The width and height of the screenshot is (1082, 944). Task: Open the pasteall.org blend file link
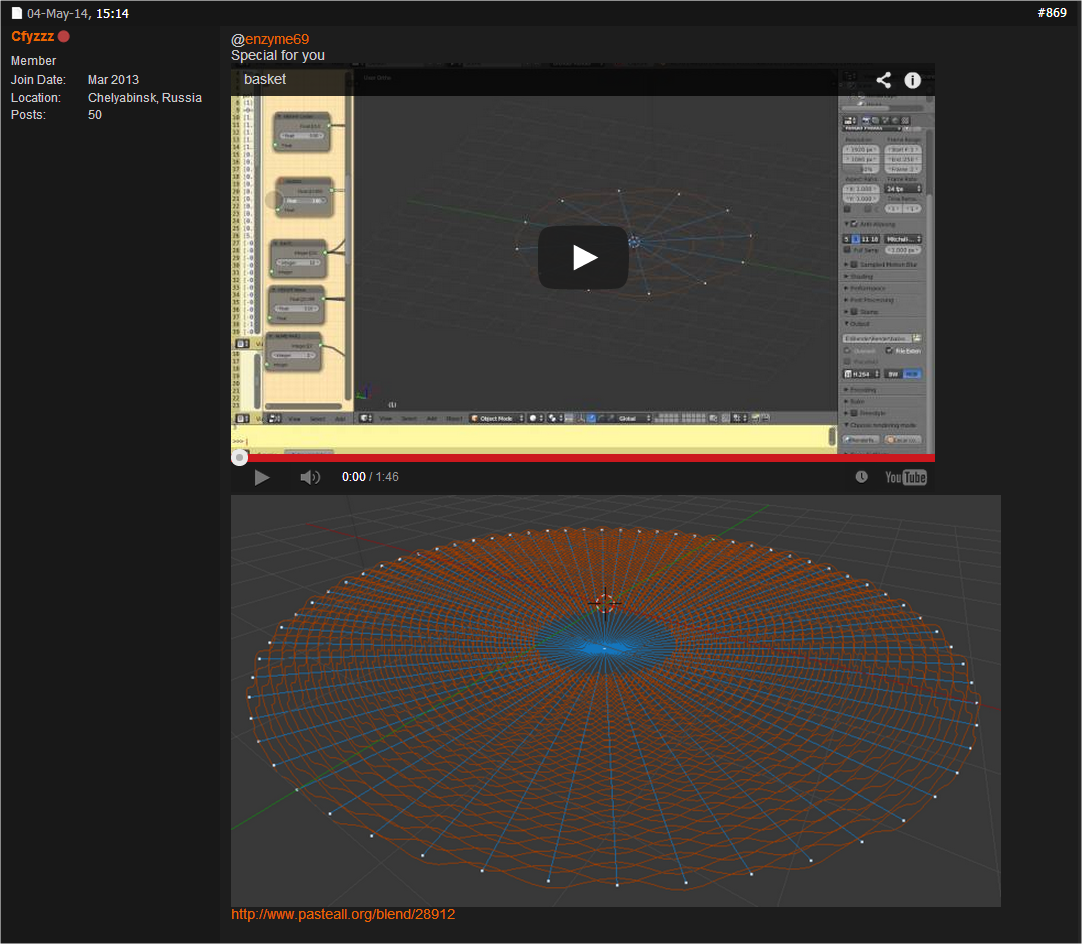point(343,914)
